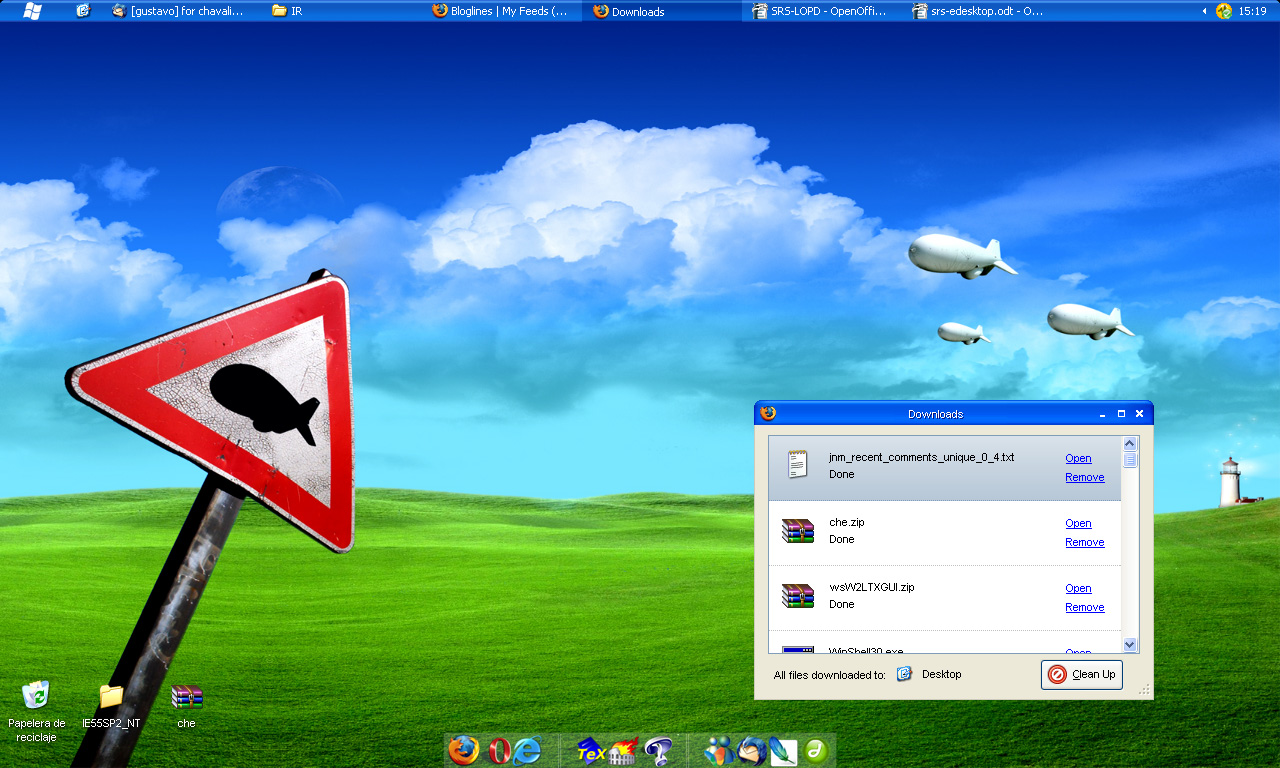The image size is (1280, 768).
Task: Click the Downloads list scroll up arrow
Action: pos(1130,444)
